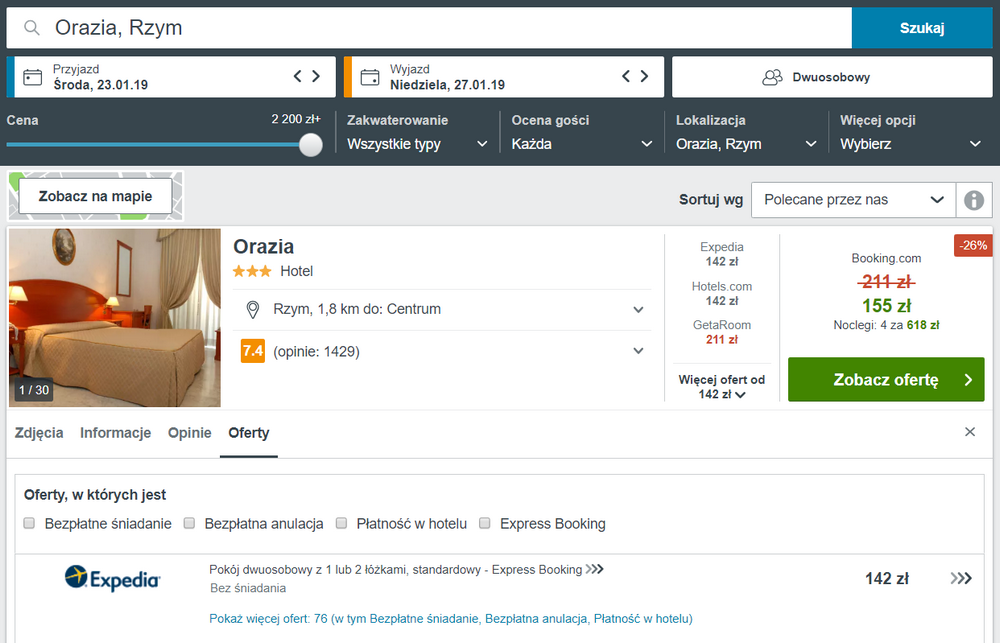Click the 7.4 rating badge

click(253, 351)
